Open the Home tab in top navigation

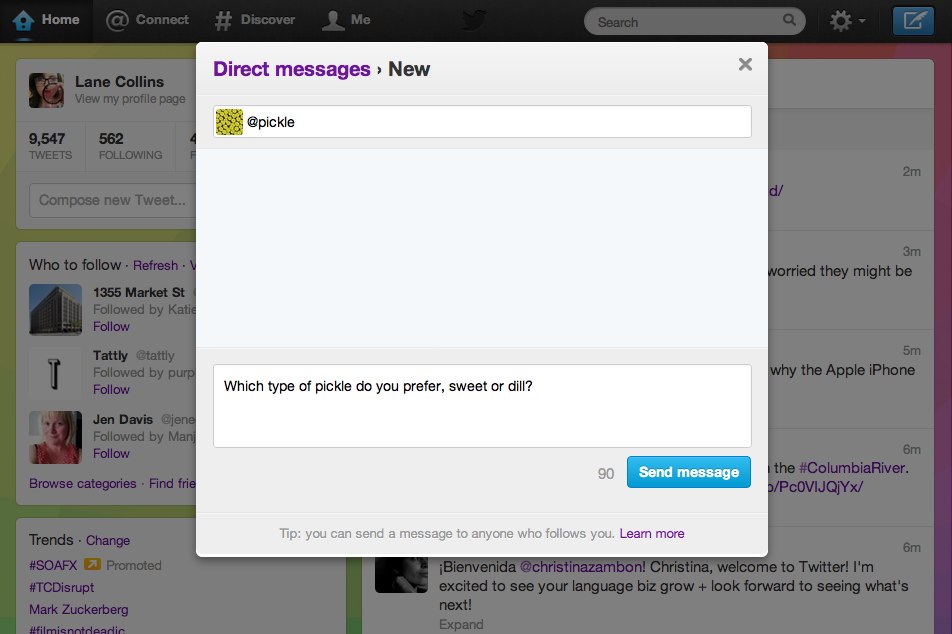pyautogui.click(x=46, y=20)
